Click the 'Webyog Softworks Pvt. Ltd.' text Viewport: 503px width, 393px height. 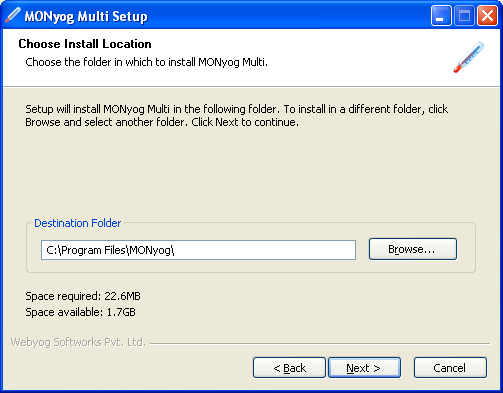[78, 342]
